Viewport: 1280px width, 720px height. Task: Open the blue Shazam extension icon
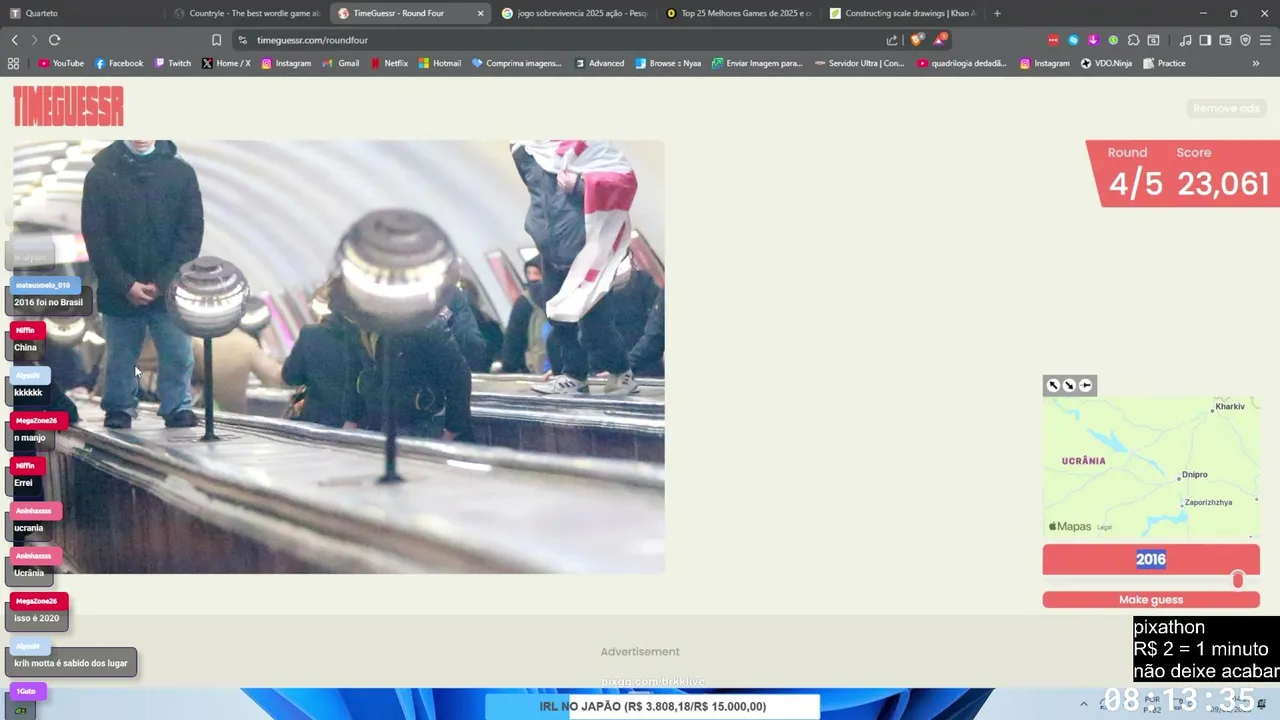1073,40
